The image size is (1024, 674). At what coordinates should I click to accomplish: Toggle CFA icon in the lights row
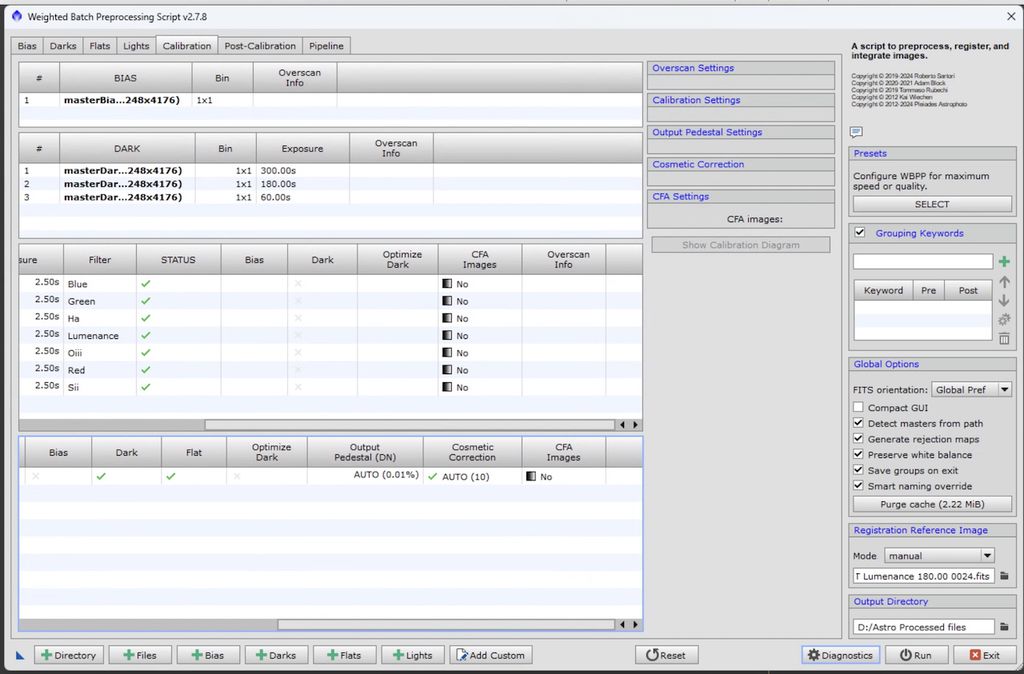pos(531,476)
